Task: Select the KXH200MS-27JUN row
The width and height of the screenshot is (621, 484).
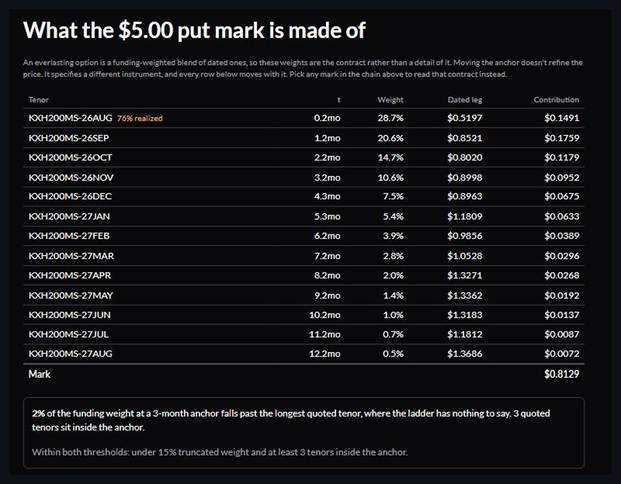Action: click(x=304, y=315)
